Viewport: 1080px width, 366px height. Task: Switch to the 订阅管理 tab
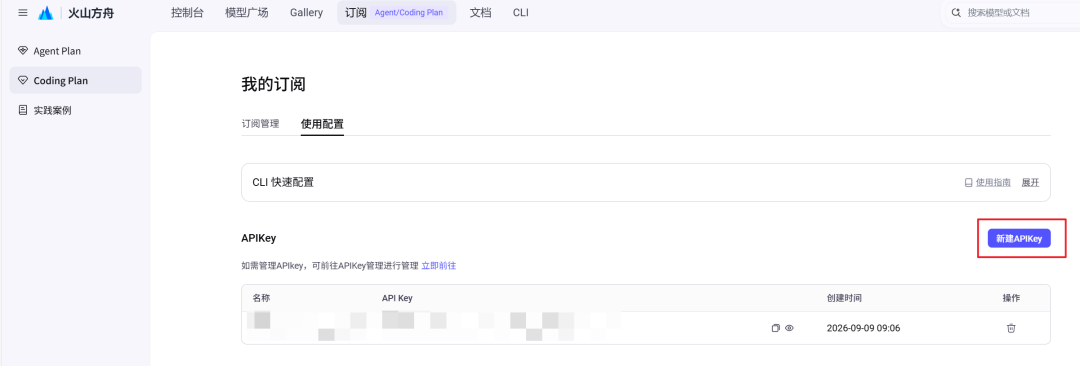click(x=260, y=124)
